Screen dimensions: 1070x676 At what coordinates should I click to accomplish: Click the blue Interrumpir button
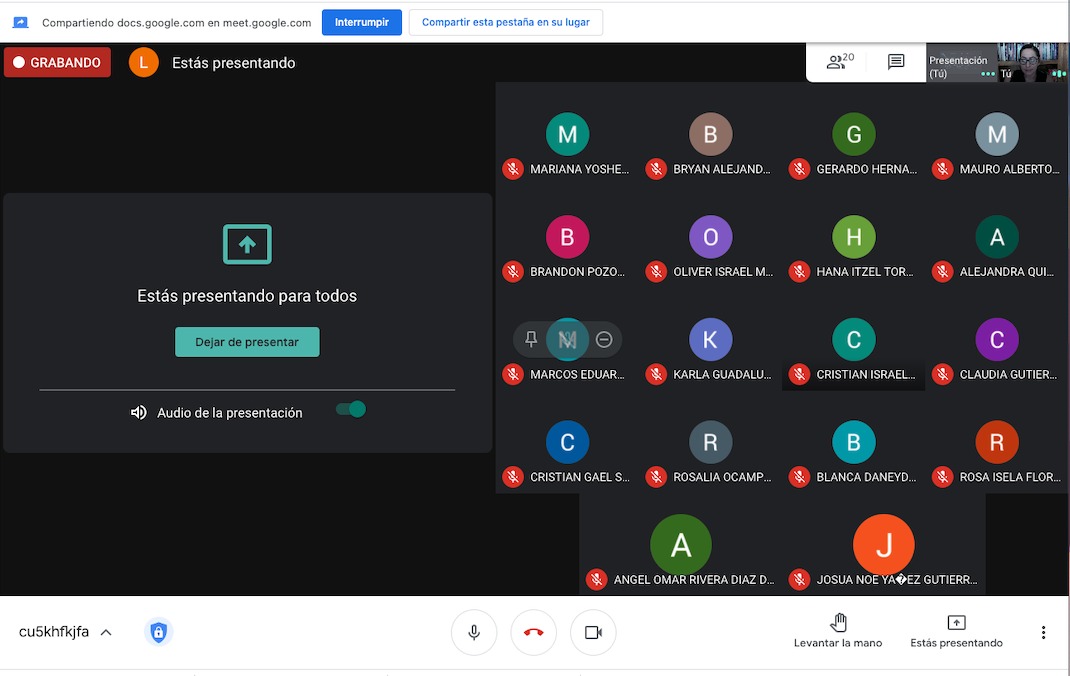click(x=362, y=22)
